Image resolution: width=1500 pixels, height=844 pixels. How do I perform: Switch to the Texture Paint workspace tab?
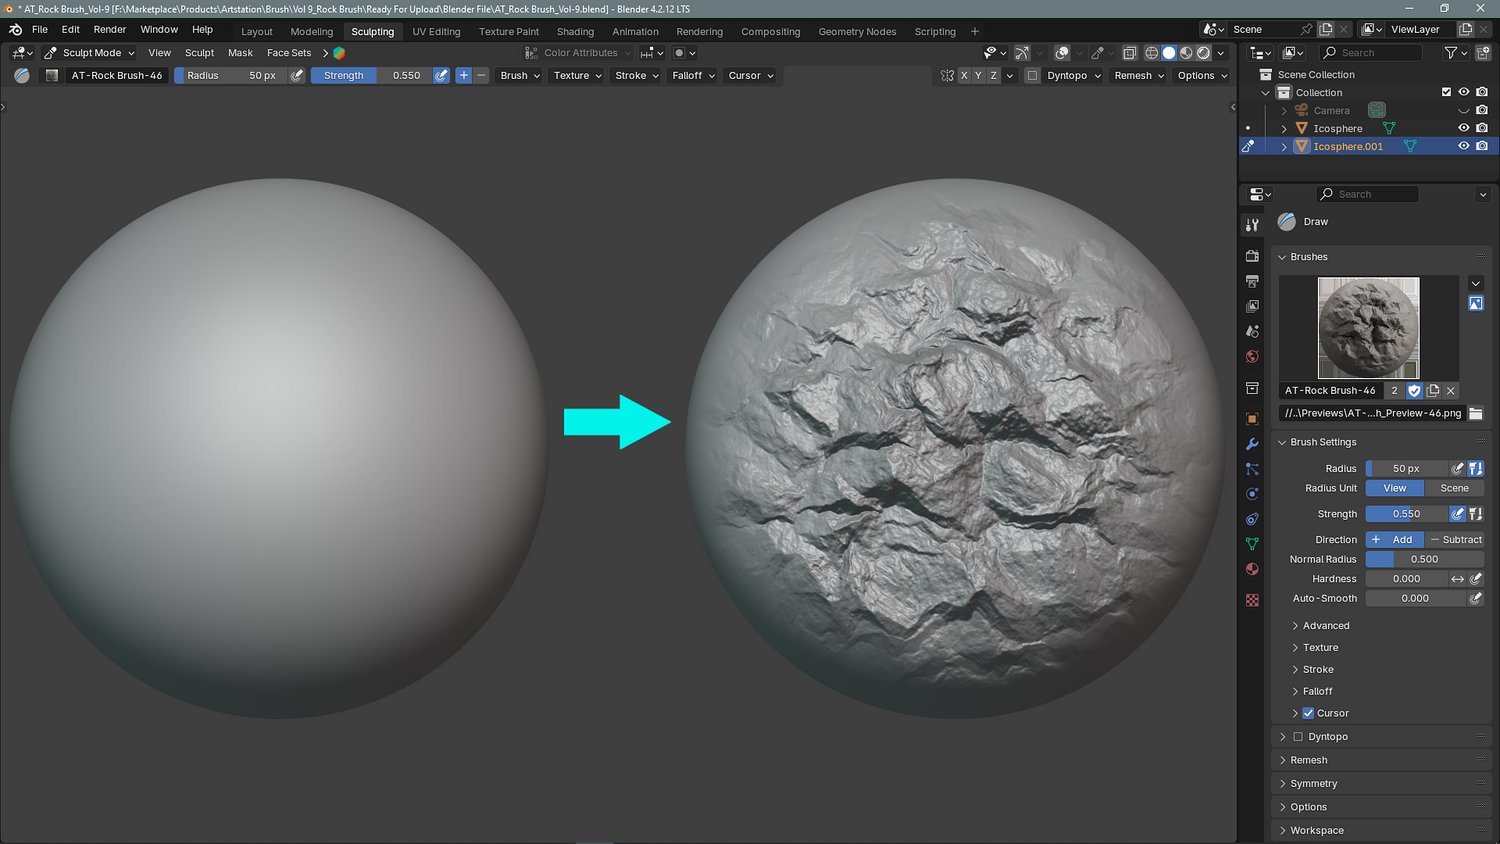pos(508,32)
